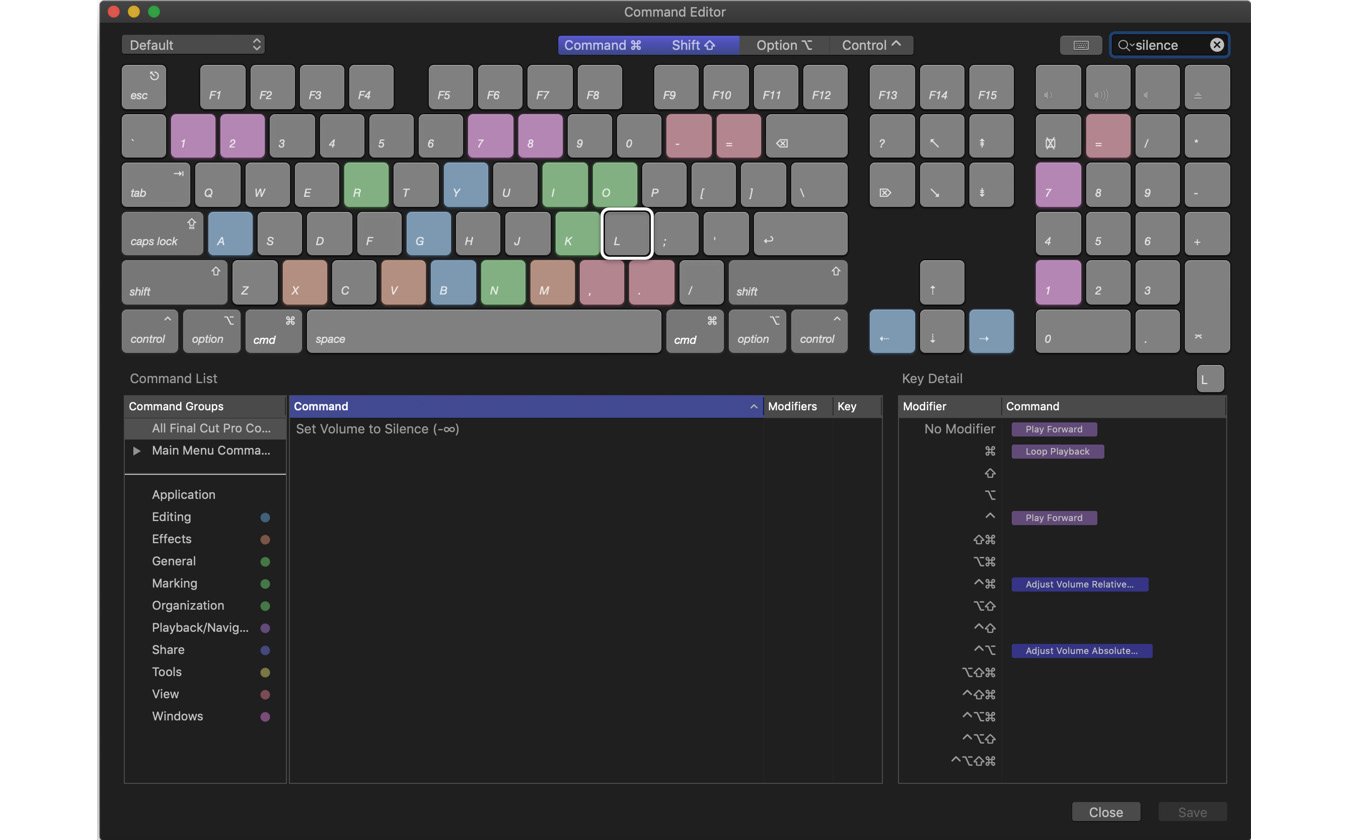Select Set Volume to Silence command row

585,429
